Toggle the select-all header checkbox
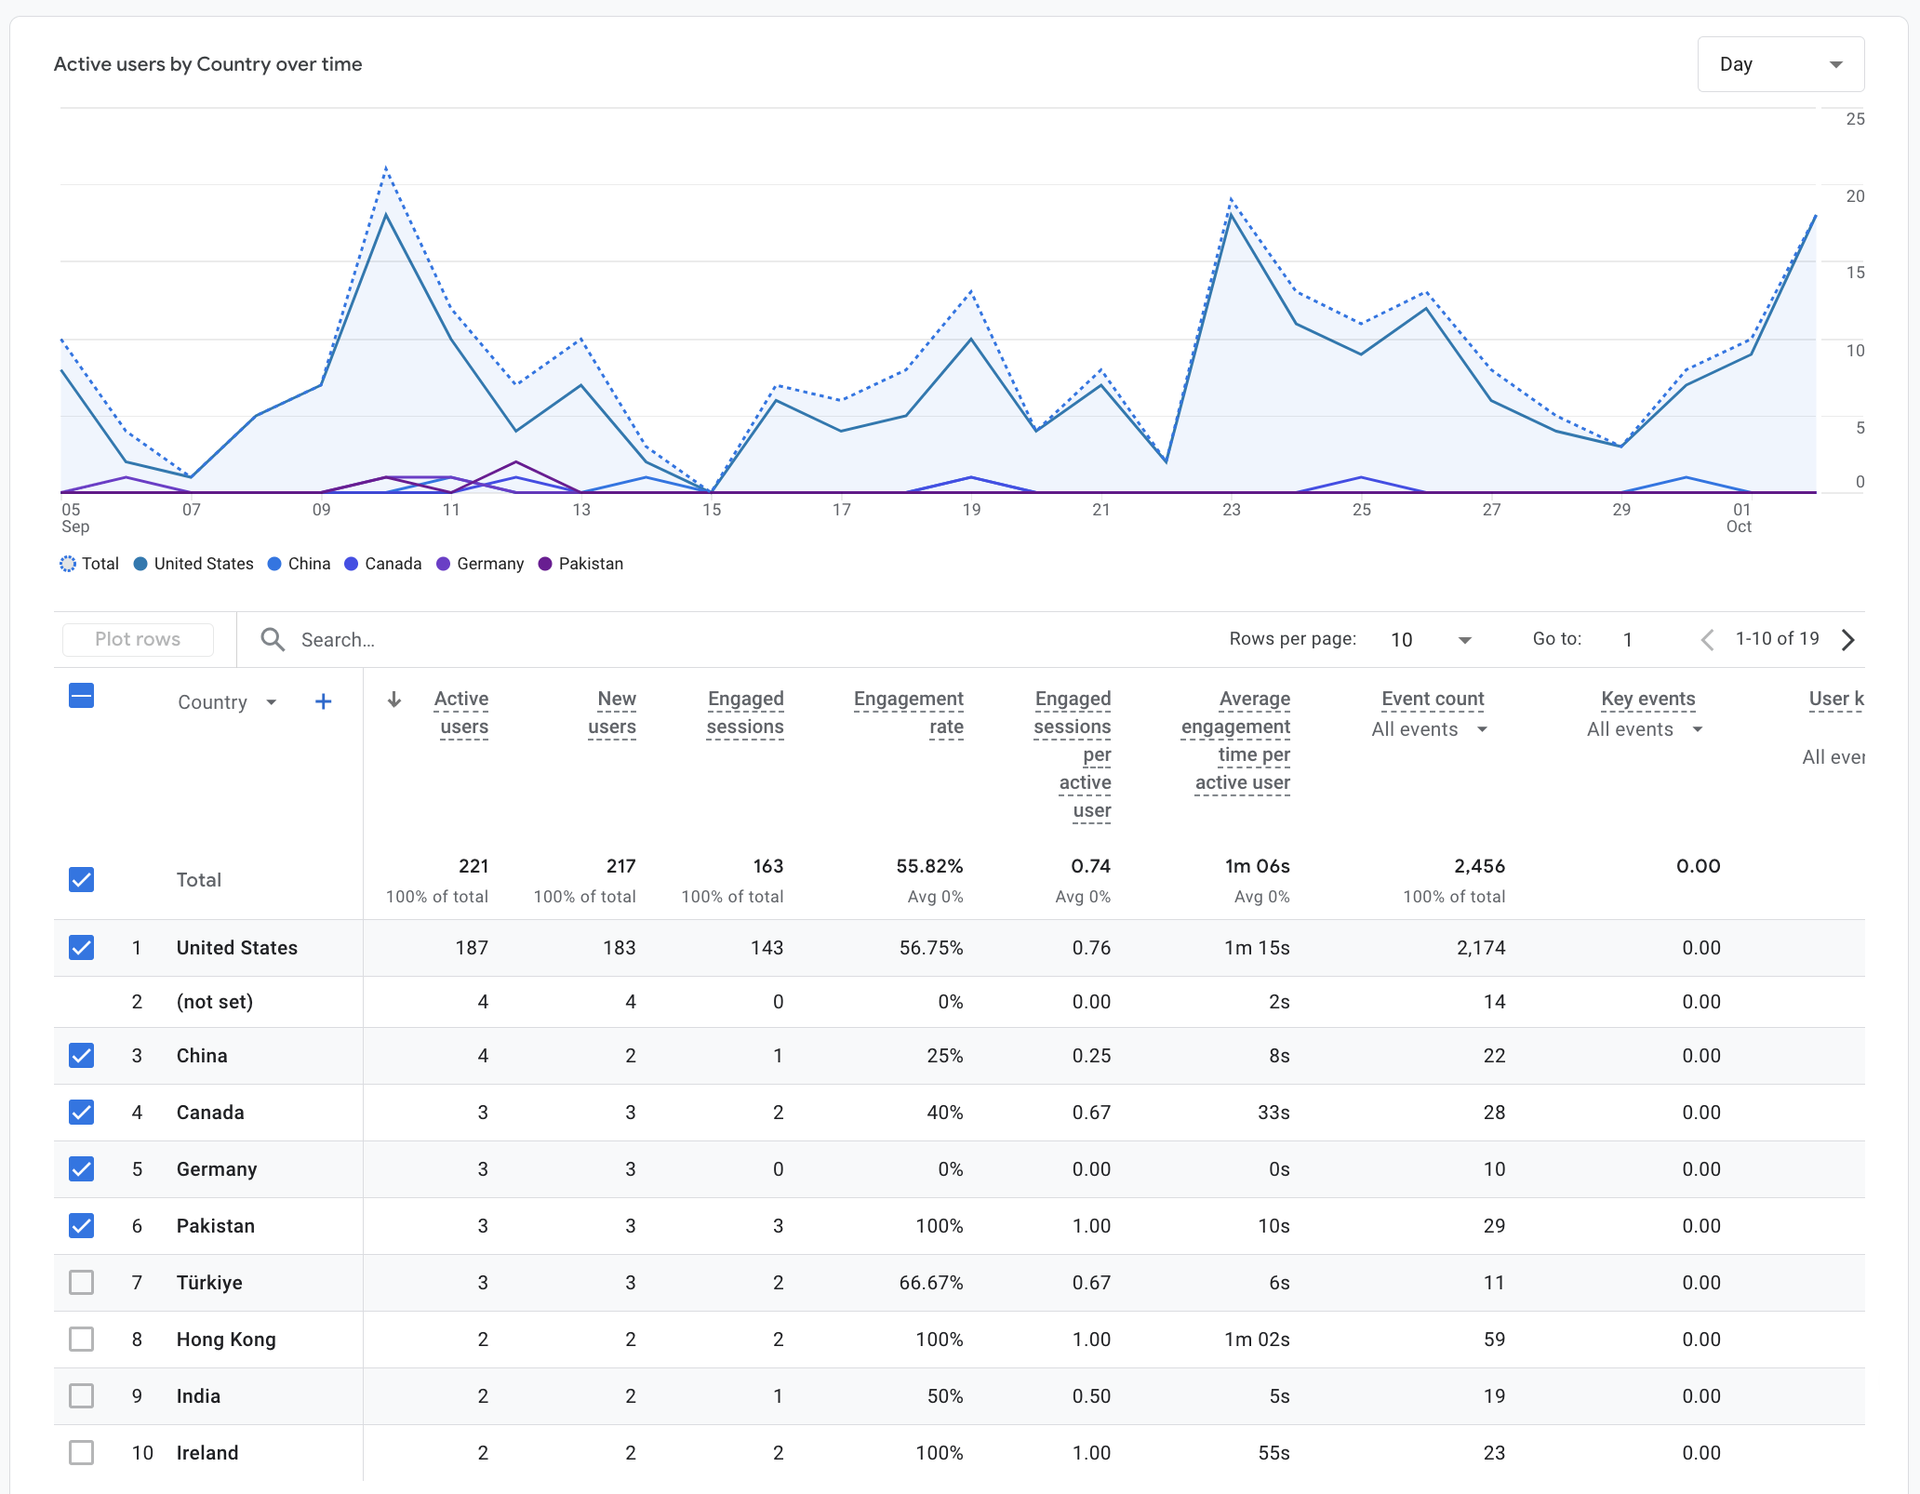Viewport: 1920px width, 1494px height. pyautogui.click(x=82, y=696)
